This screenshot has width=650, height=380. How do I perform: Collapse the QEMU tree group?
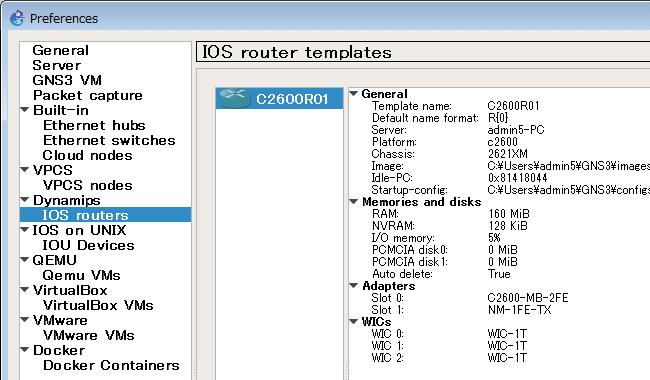[x=25, y=260]
